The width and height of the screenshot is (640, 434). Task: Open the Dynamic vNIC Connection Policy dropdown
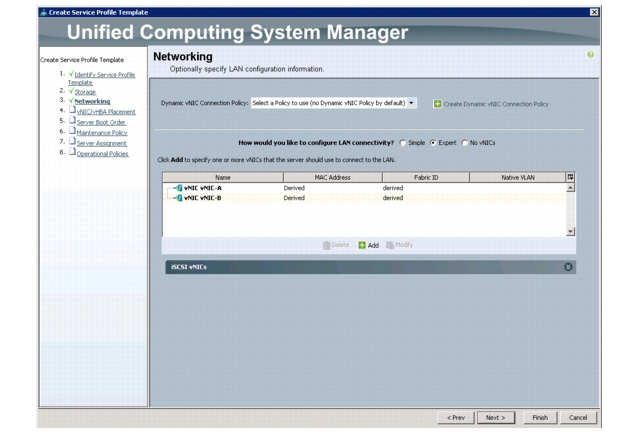pos(411,103)
